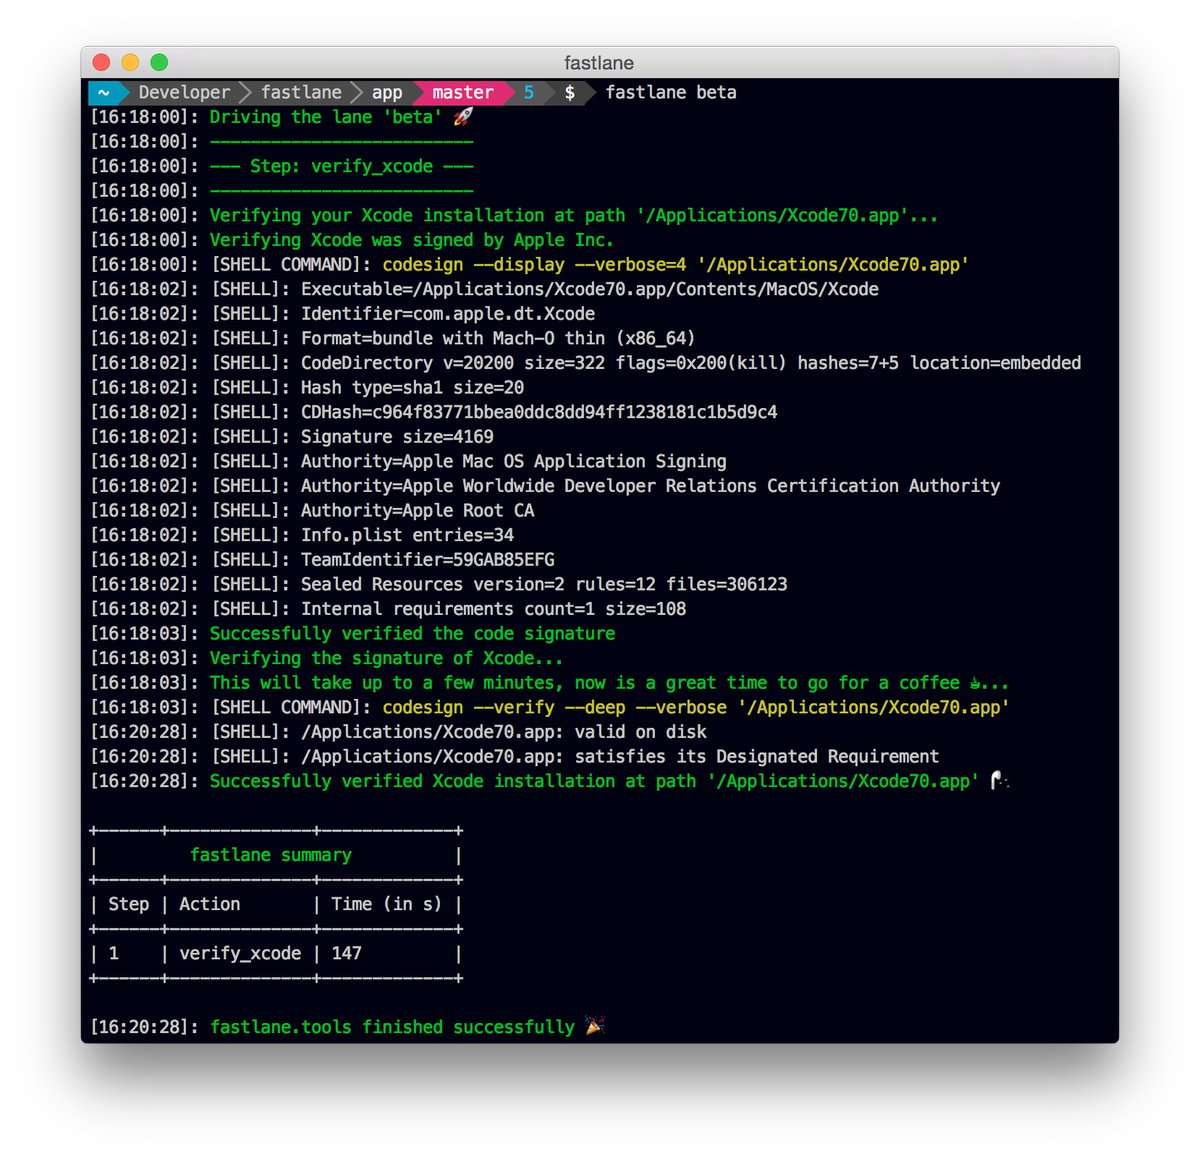Click the 'Action' column header
The height and width of the screenshot is (1159, 1200).
210,904
